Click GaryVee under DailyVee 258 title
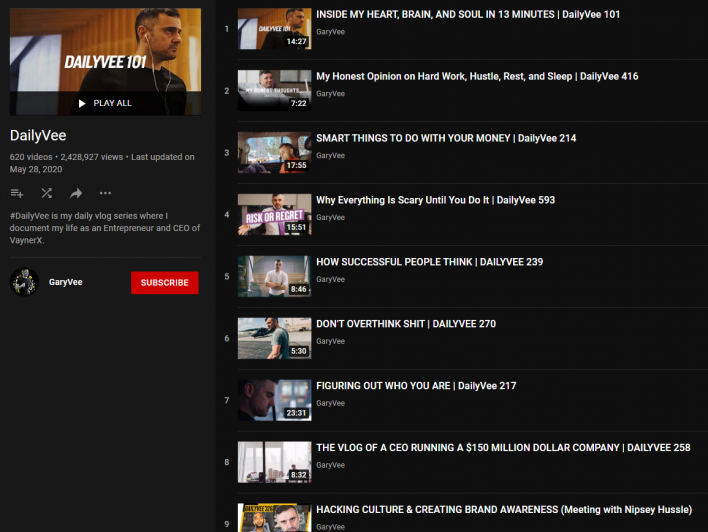Viewport: 708px width, 532px height. [x=331, y=465]
